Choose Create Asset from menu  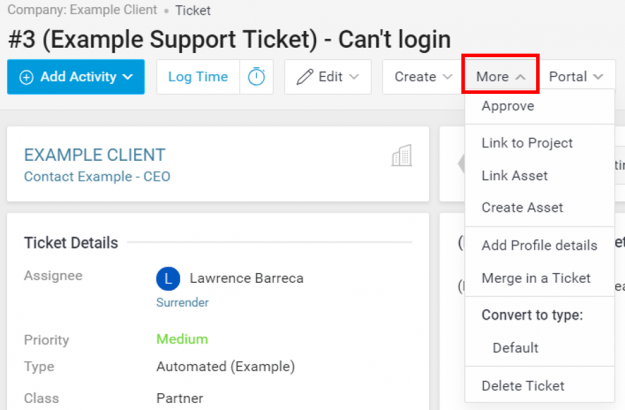522,207
